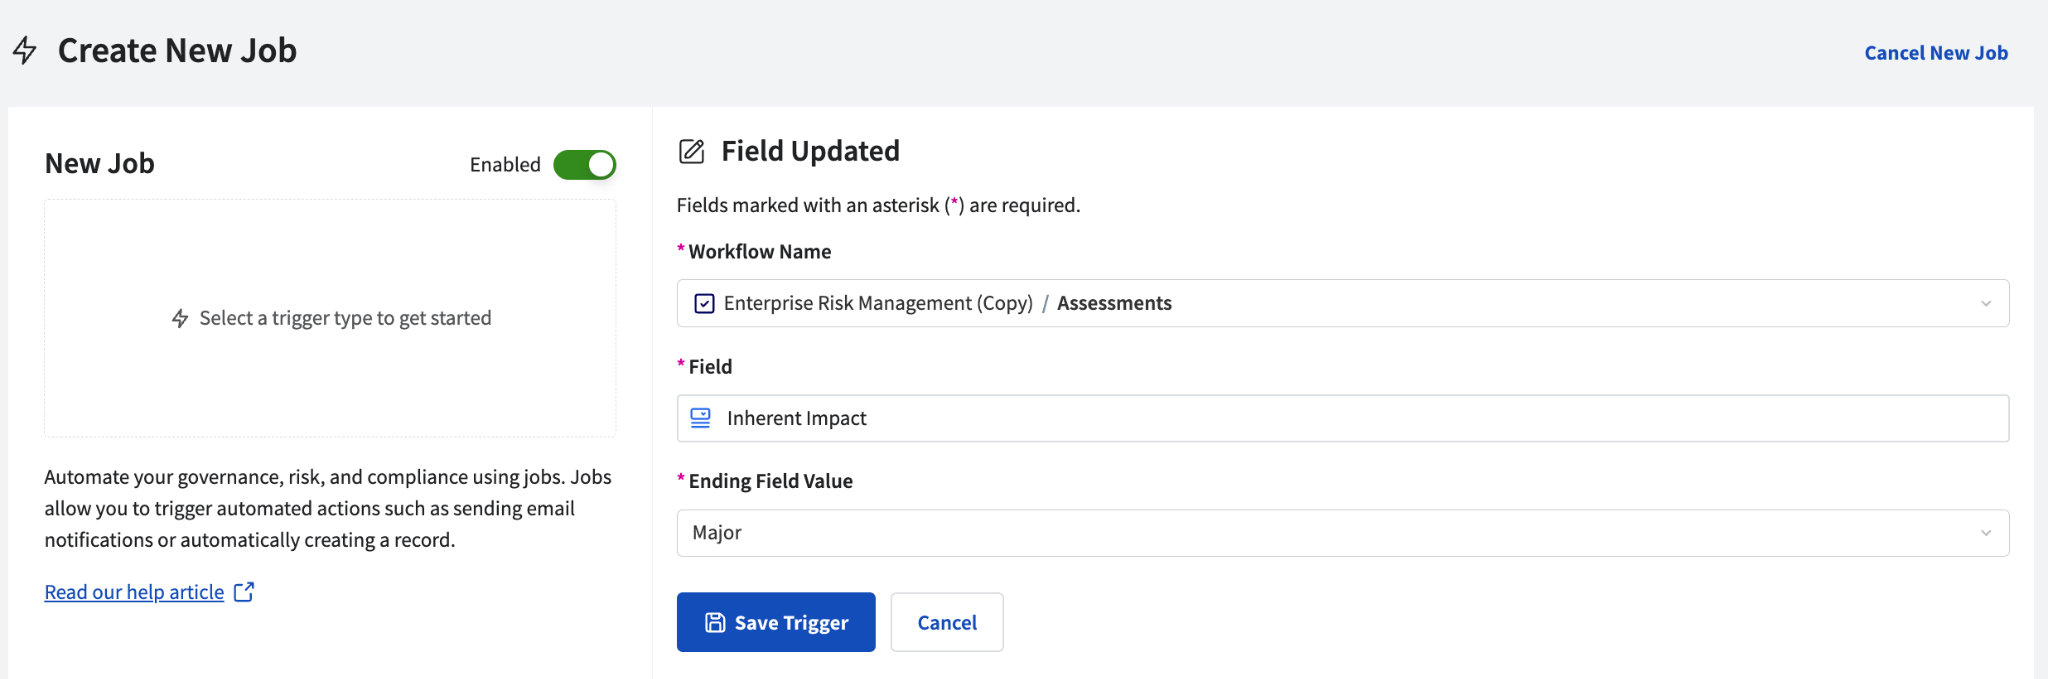Click the Enabled label text
Screen dimensions: 2048x679
505,165
